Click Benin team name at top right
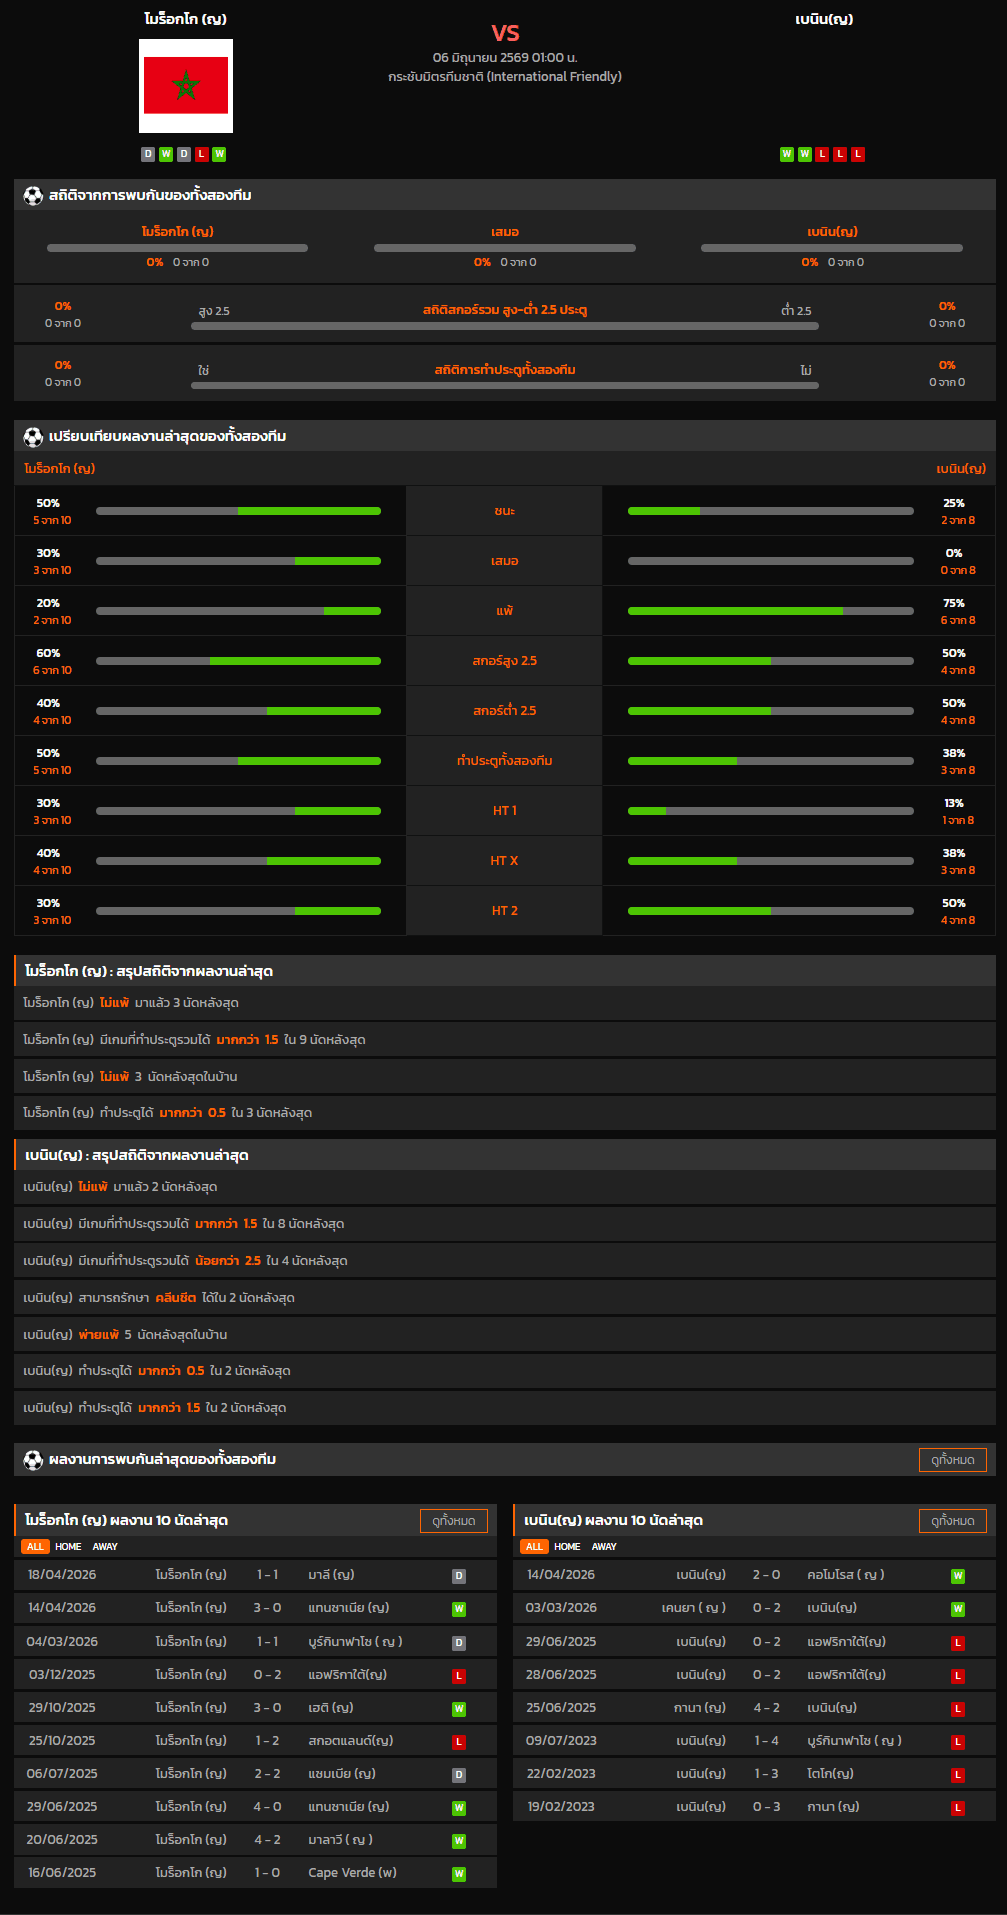Image resolution: width=1007 pixels, height=1915 pixels. point(824,19)
